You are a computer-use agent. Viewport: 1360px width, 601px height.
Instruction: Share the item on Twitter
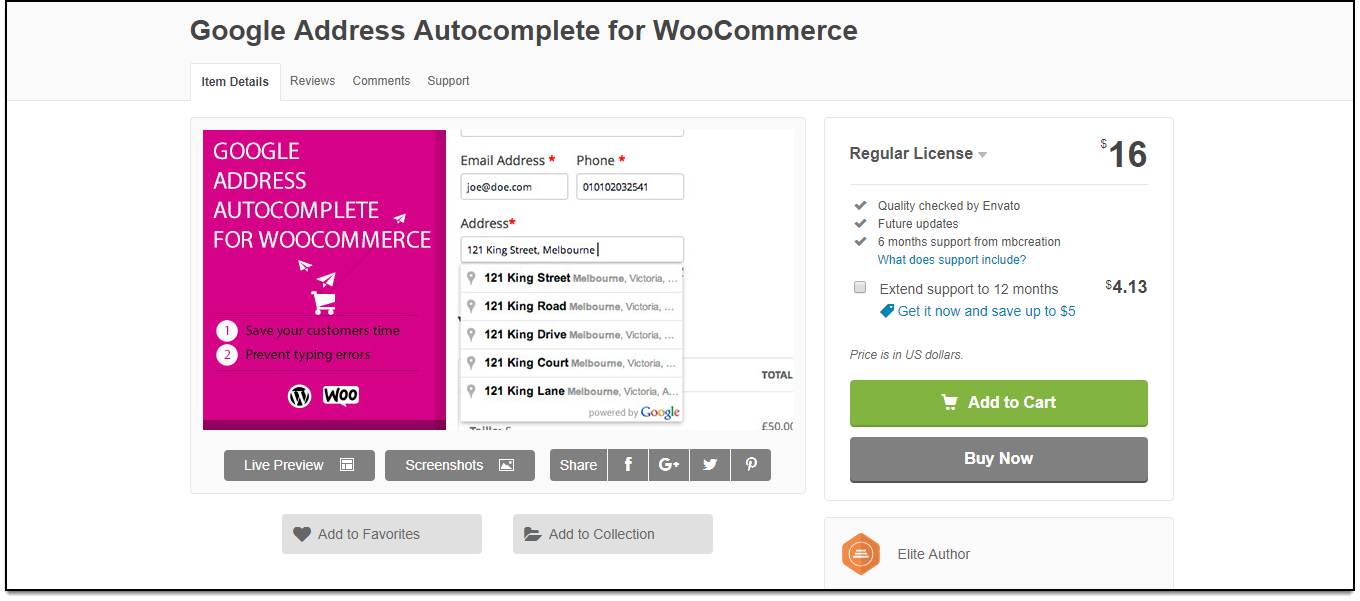click(x=710, y=465)
